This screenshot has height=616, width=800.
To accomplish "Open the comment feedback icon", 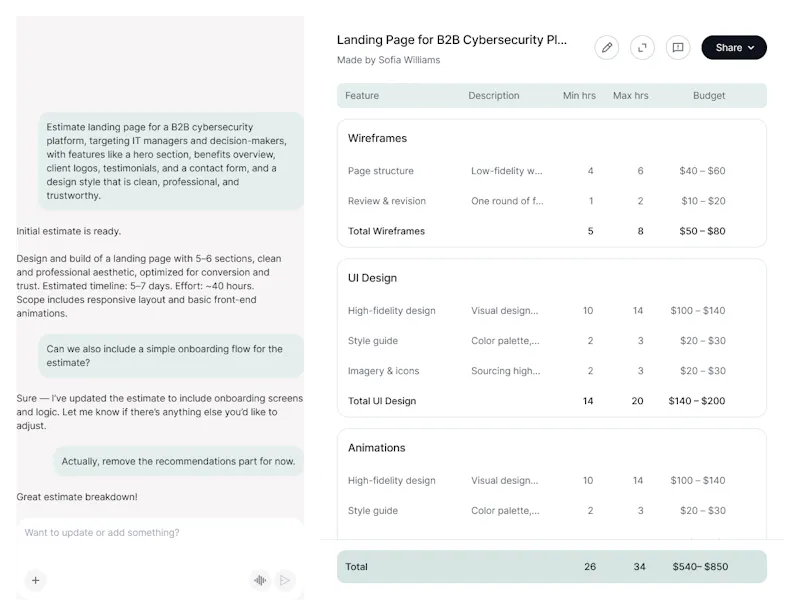I will pyautogui.click(x=678, y=47).
